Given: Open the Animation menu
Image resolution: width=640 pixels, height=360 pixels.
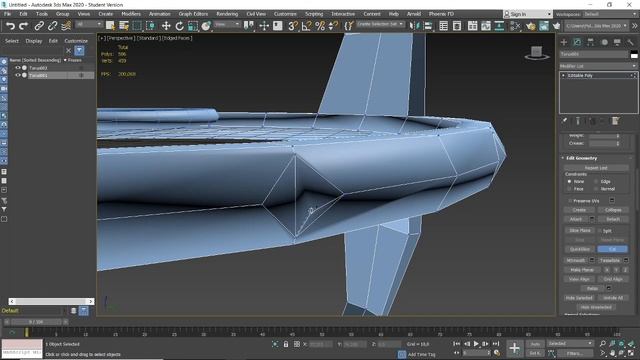Looking at the screenshot, I should (x=160, y=14).
